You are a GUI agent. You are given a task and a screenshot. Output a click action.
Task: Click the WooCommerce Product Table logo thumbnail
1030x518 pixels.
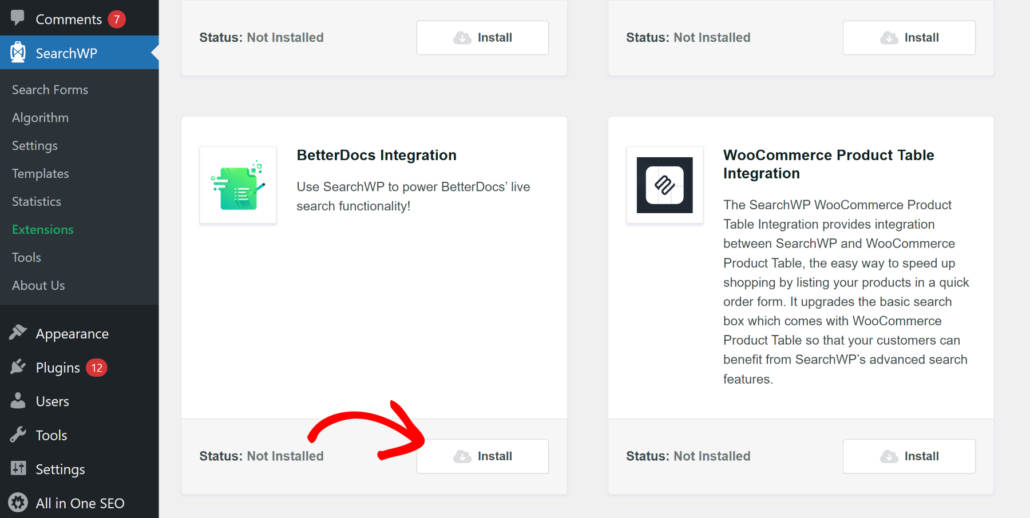click(665, 185)
